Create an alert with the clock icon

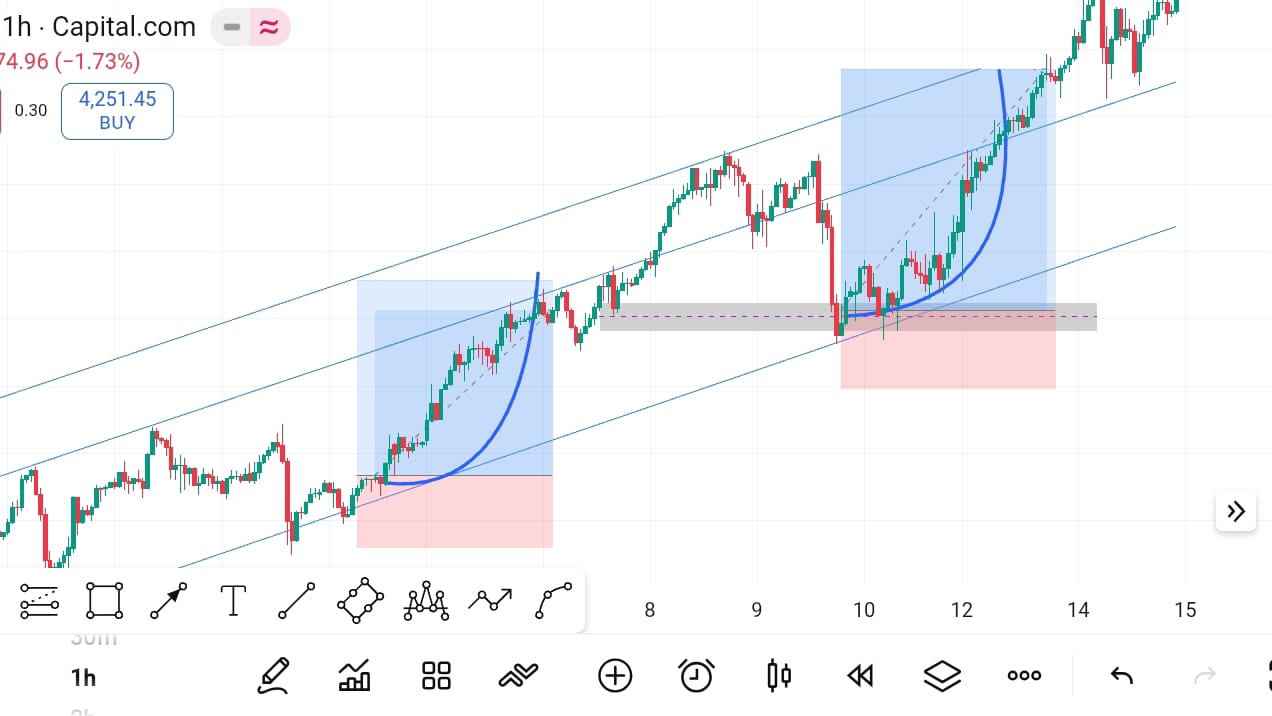click(696, 676)
